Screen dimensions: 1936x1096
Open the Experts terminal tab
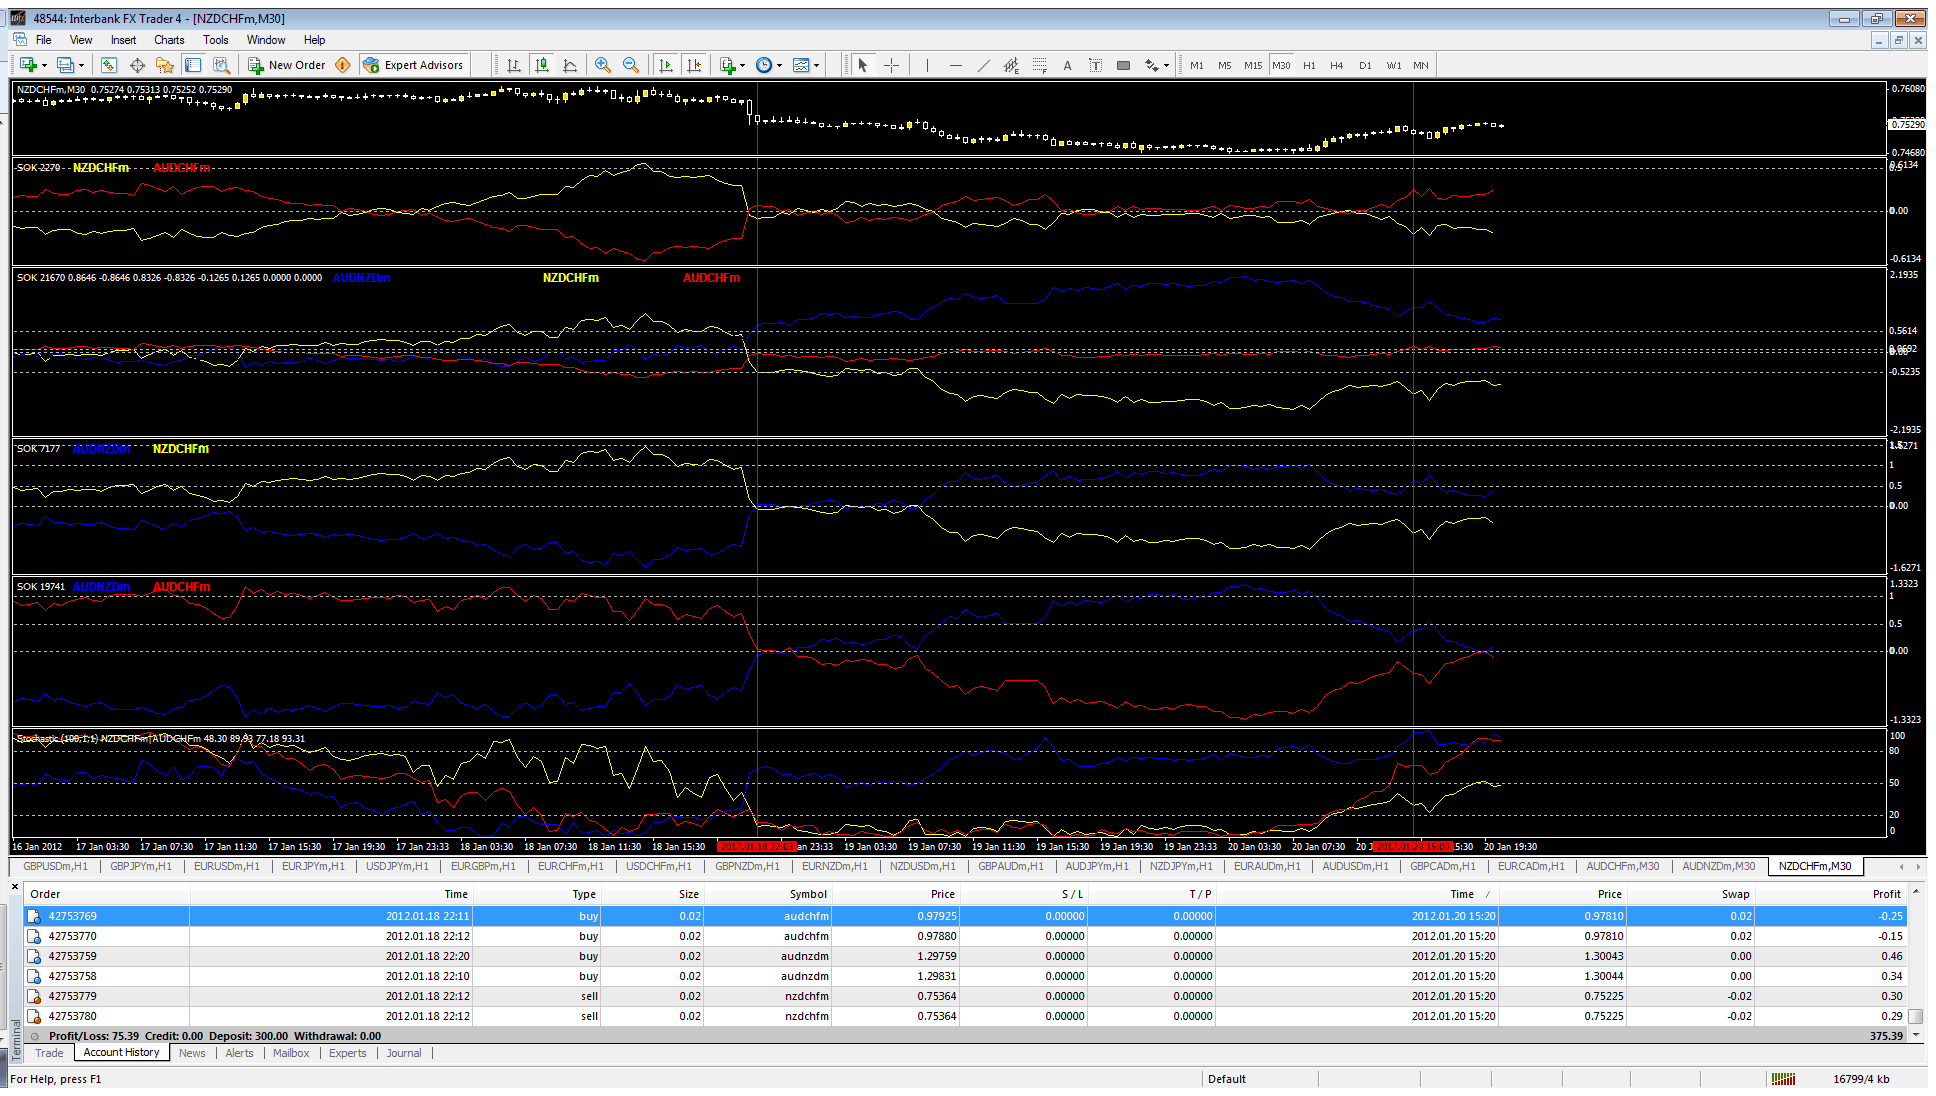[x=348, y=1053]
